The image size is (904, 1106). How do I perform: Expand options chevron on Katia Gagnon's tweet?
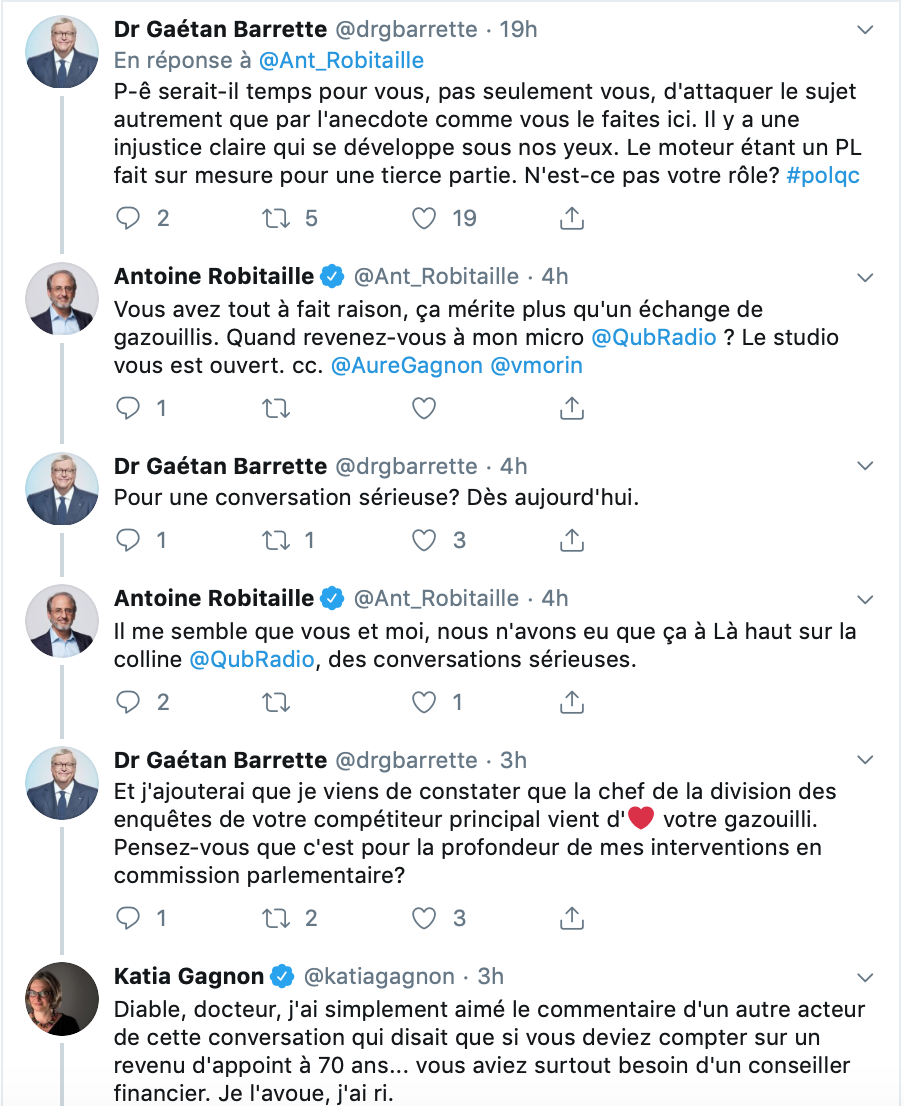865,978
